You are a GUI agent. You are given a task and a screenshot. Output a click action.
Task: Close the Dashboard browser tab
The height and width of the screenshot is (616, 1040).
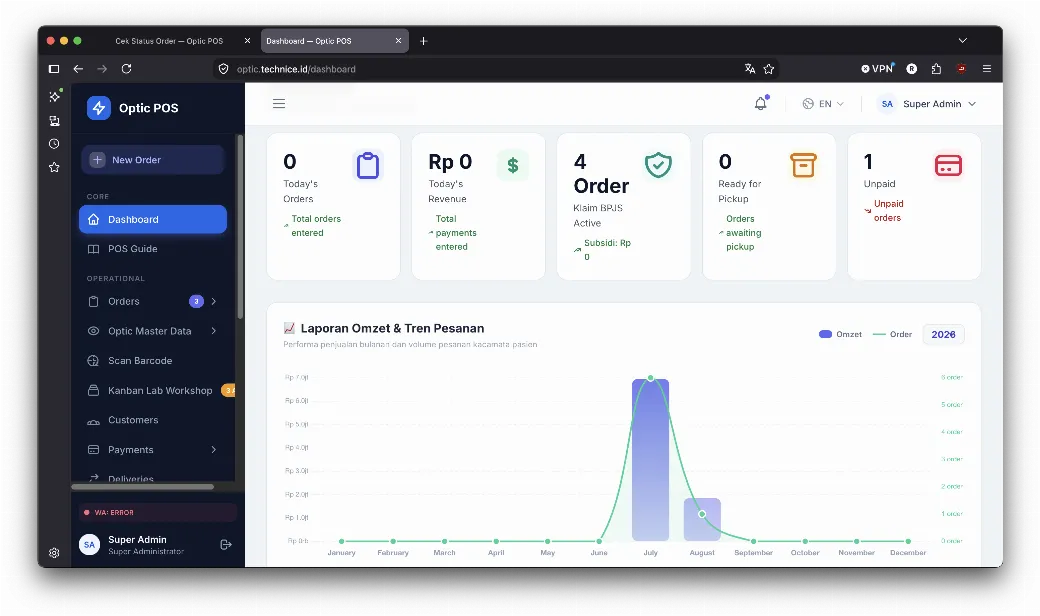398,40
